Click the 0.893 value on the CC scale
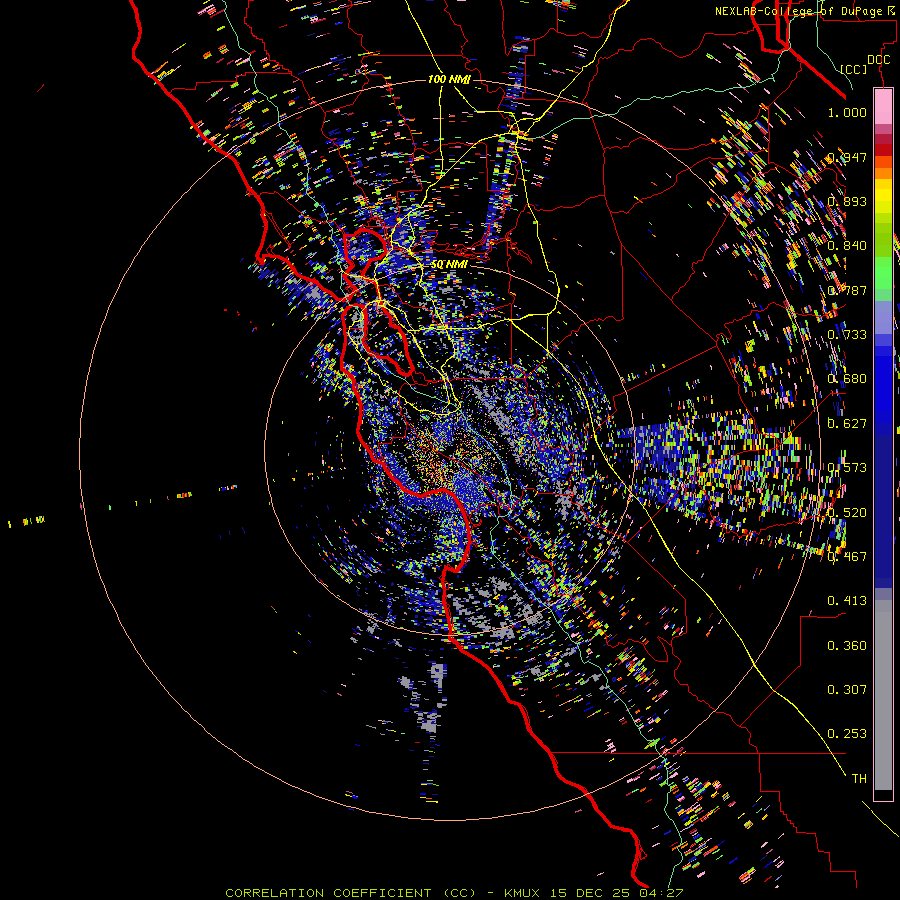The height and width of the screenshot is (900, 900). point(847,201)
